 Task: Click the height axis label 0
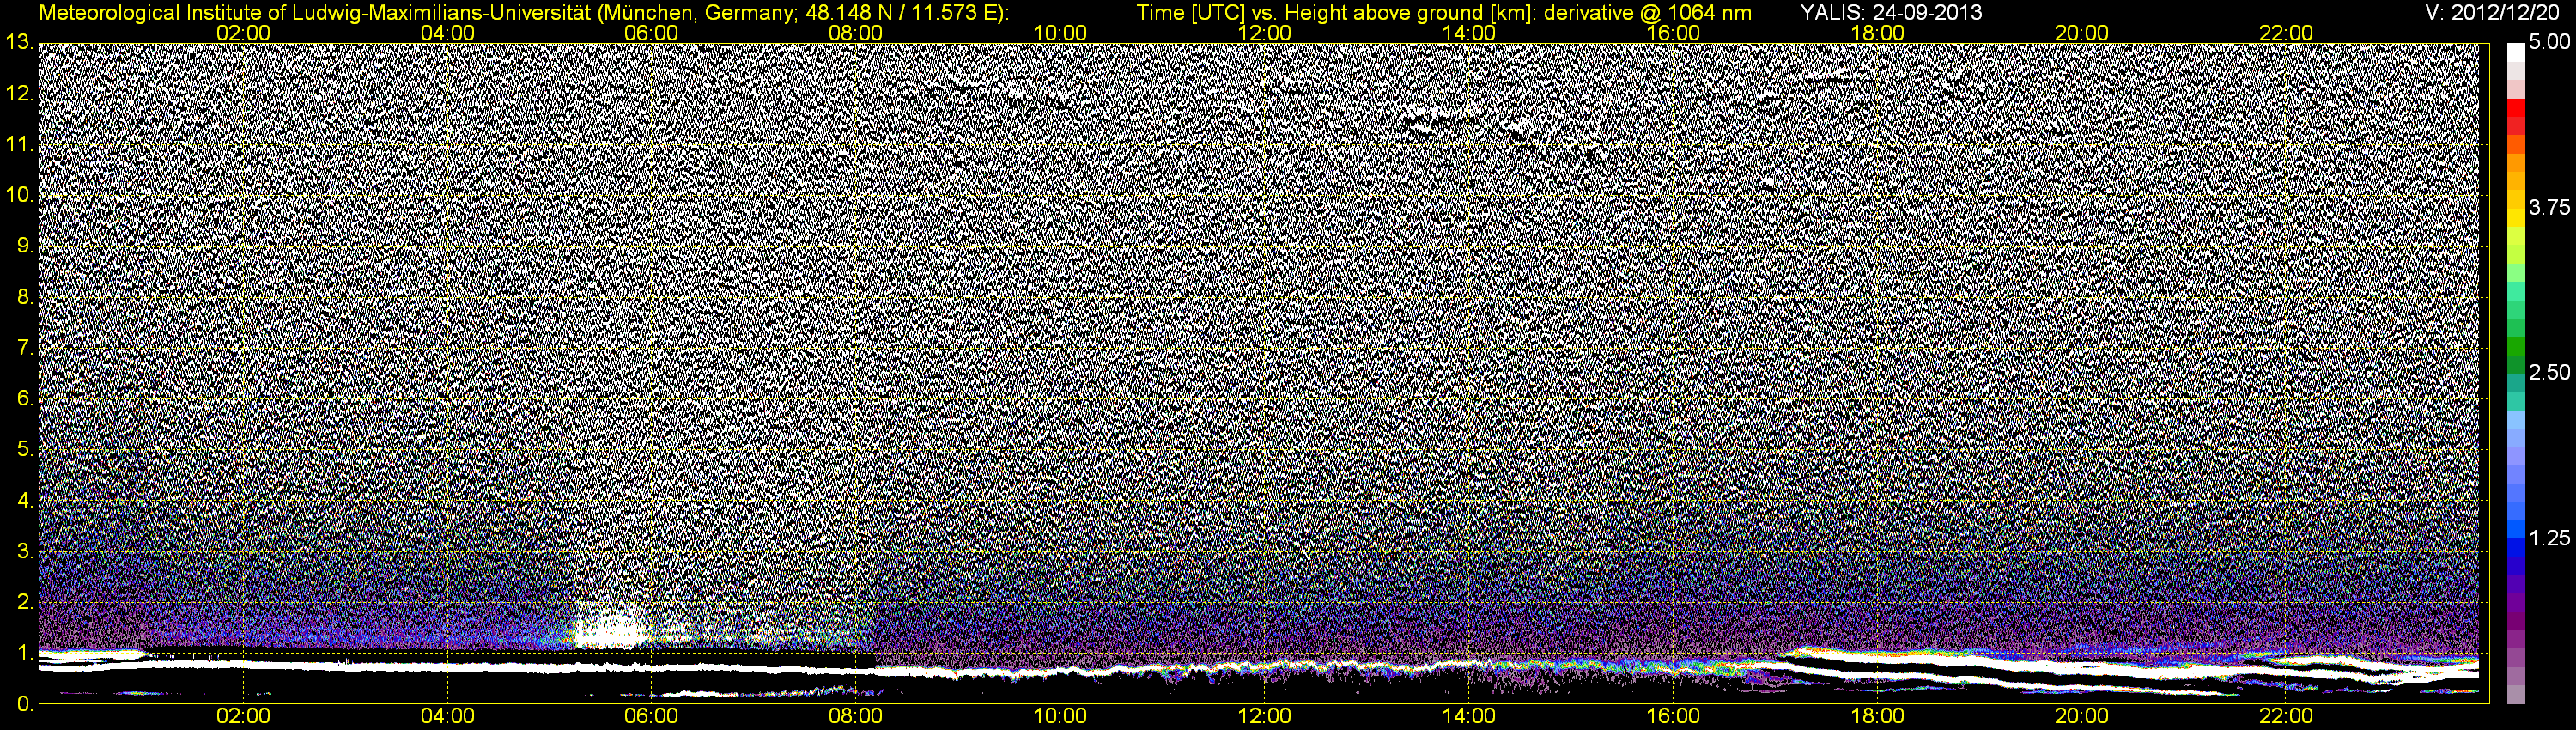[x=24, y=704]
